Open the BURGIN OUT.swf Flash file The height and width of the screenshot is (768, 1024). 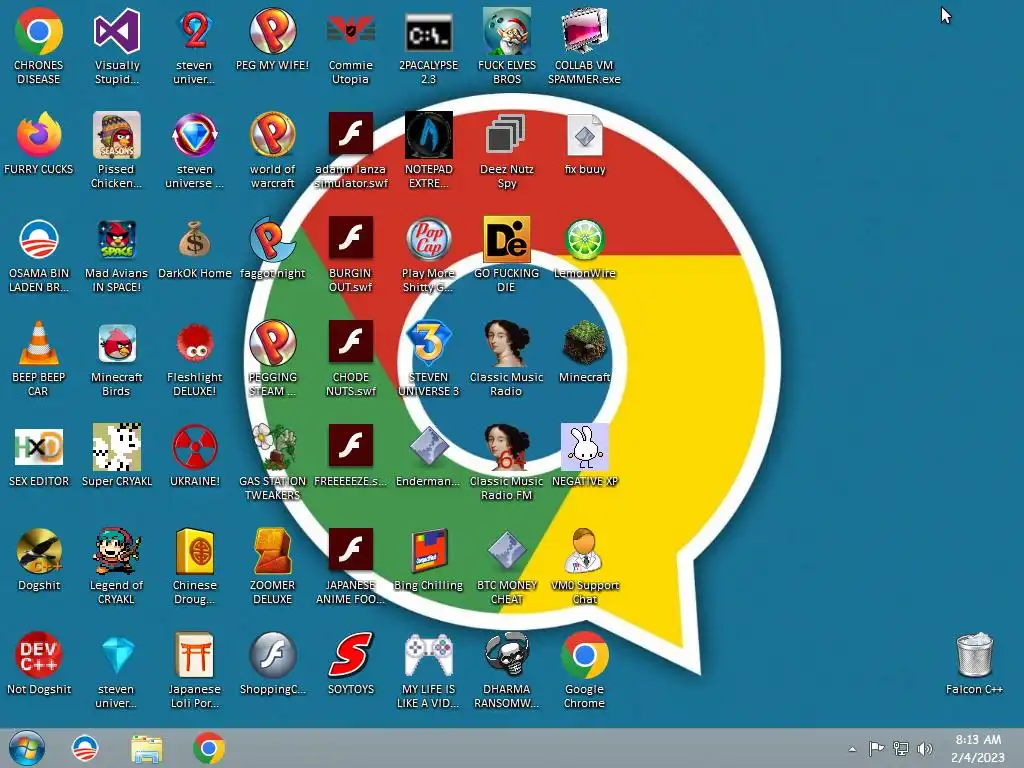pyautogui.click(x=351, y=239)
